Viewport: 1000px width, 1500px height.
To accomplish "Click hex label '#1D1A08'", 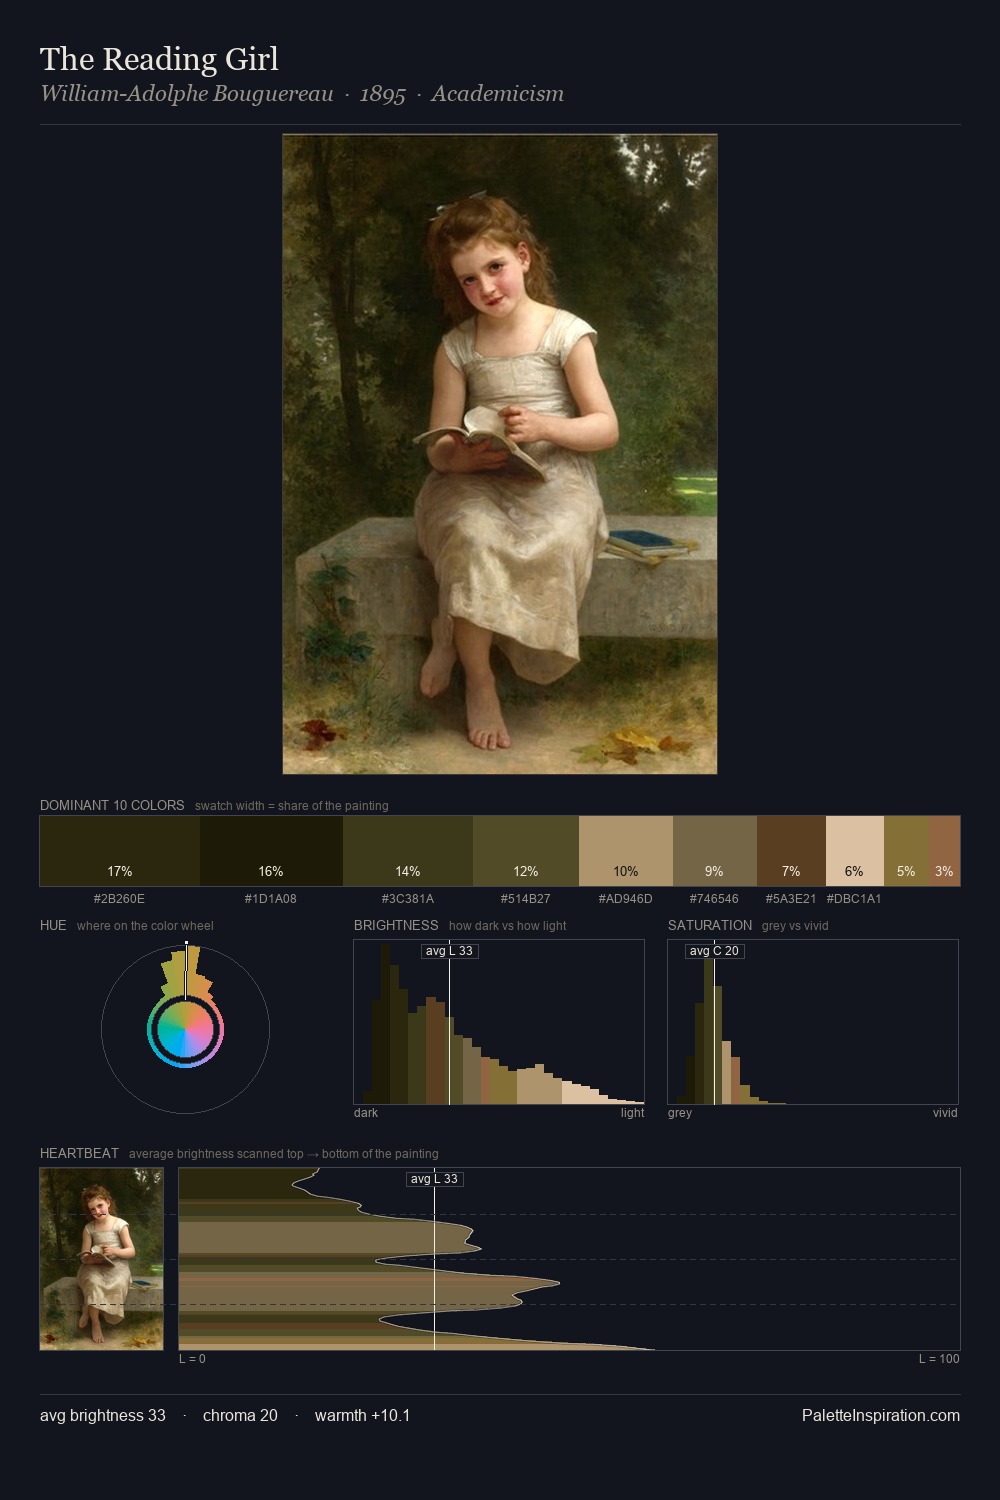I will 271,899.
